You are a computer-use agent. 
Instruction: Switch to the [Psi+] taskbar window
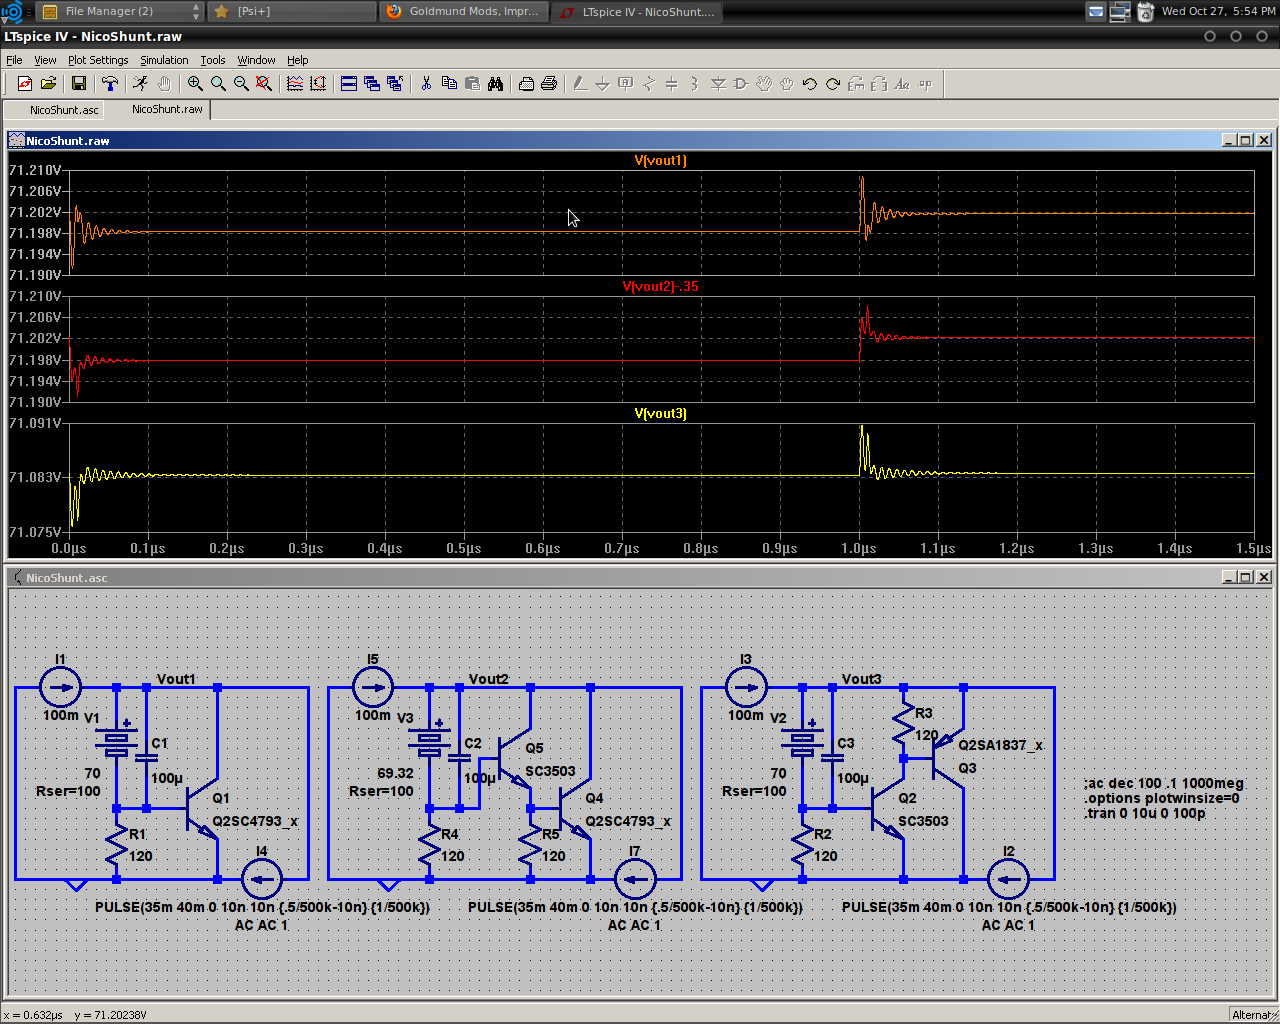[x=291, y=11]
